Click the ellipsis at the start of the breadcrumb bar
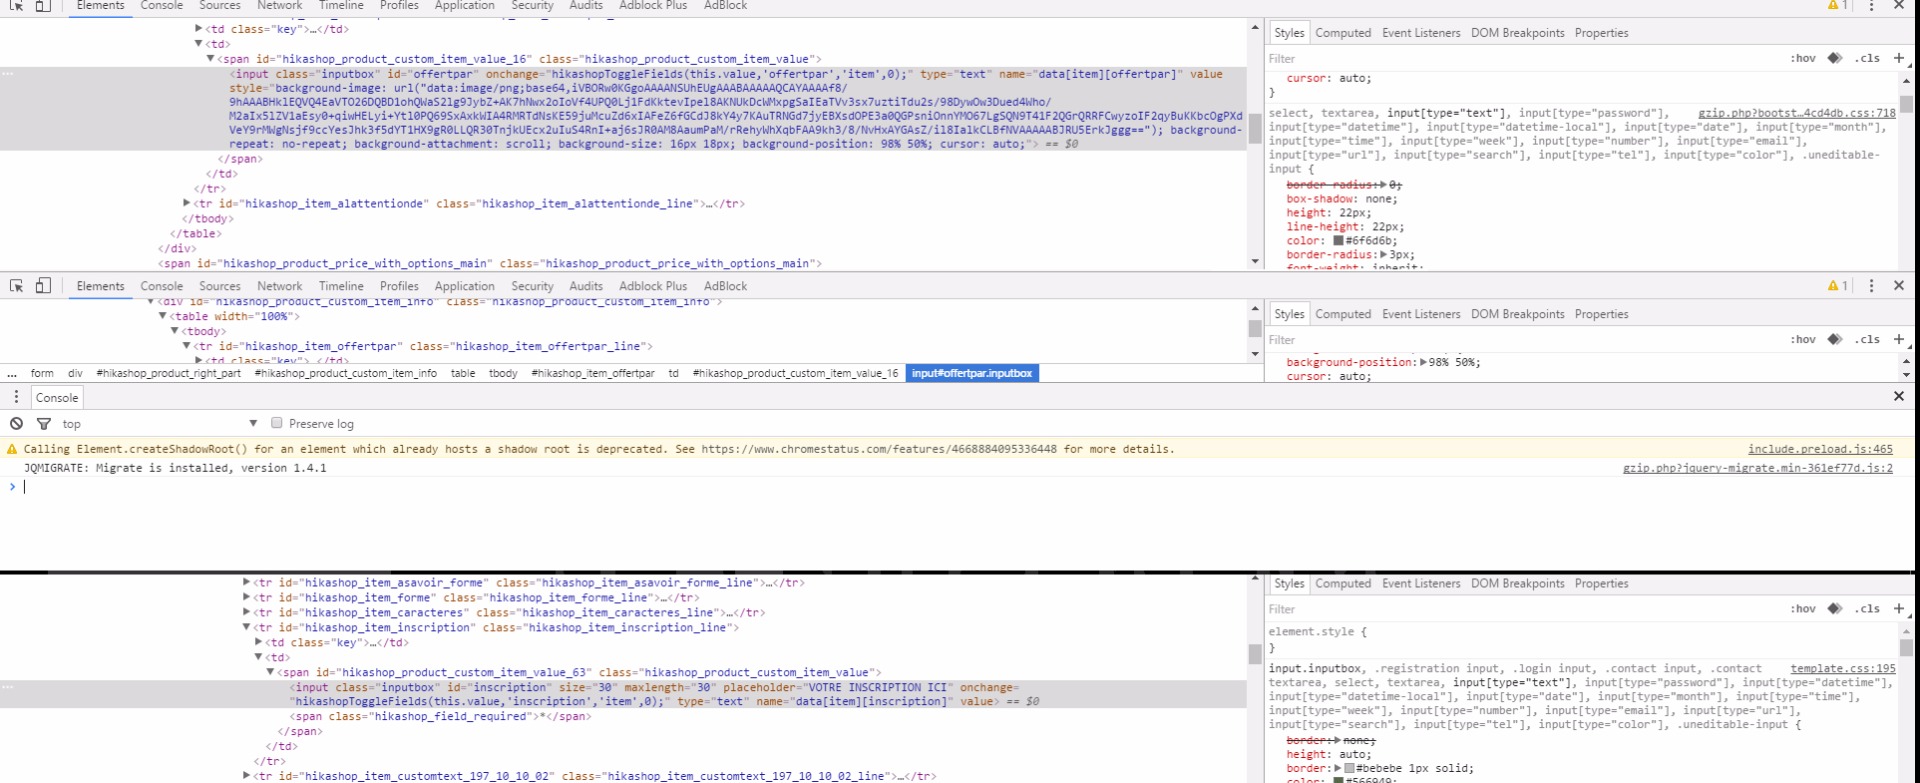The height and width of the screenshot is (783, 1920). [12, 374]
